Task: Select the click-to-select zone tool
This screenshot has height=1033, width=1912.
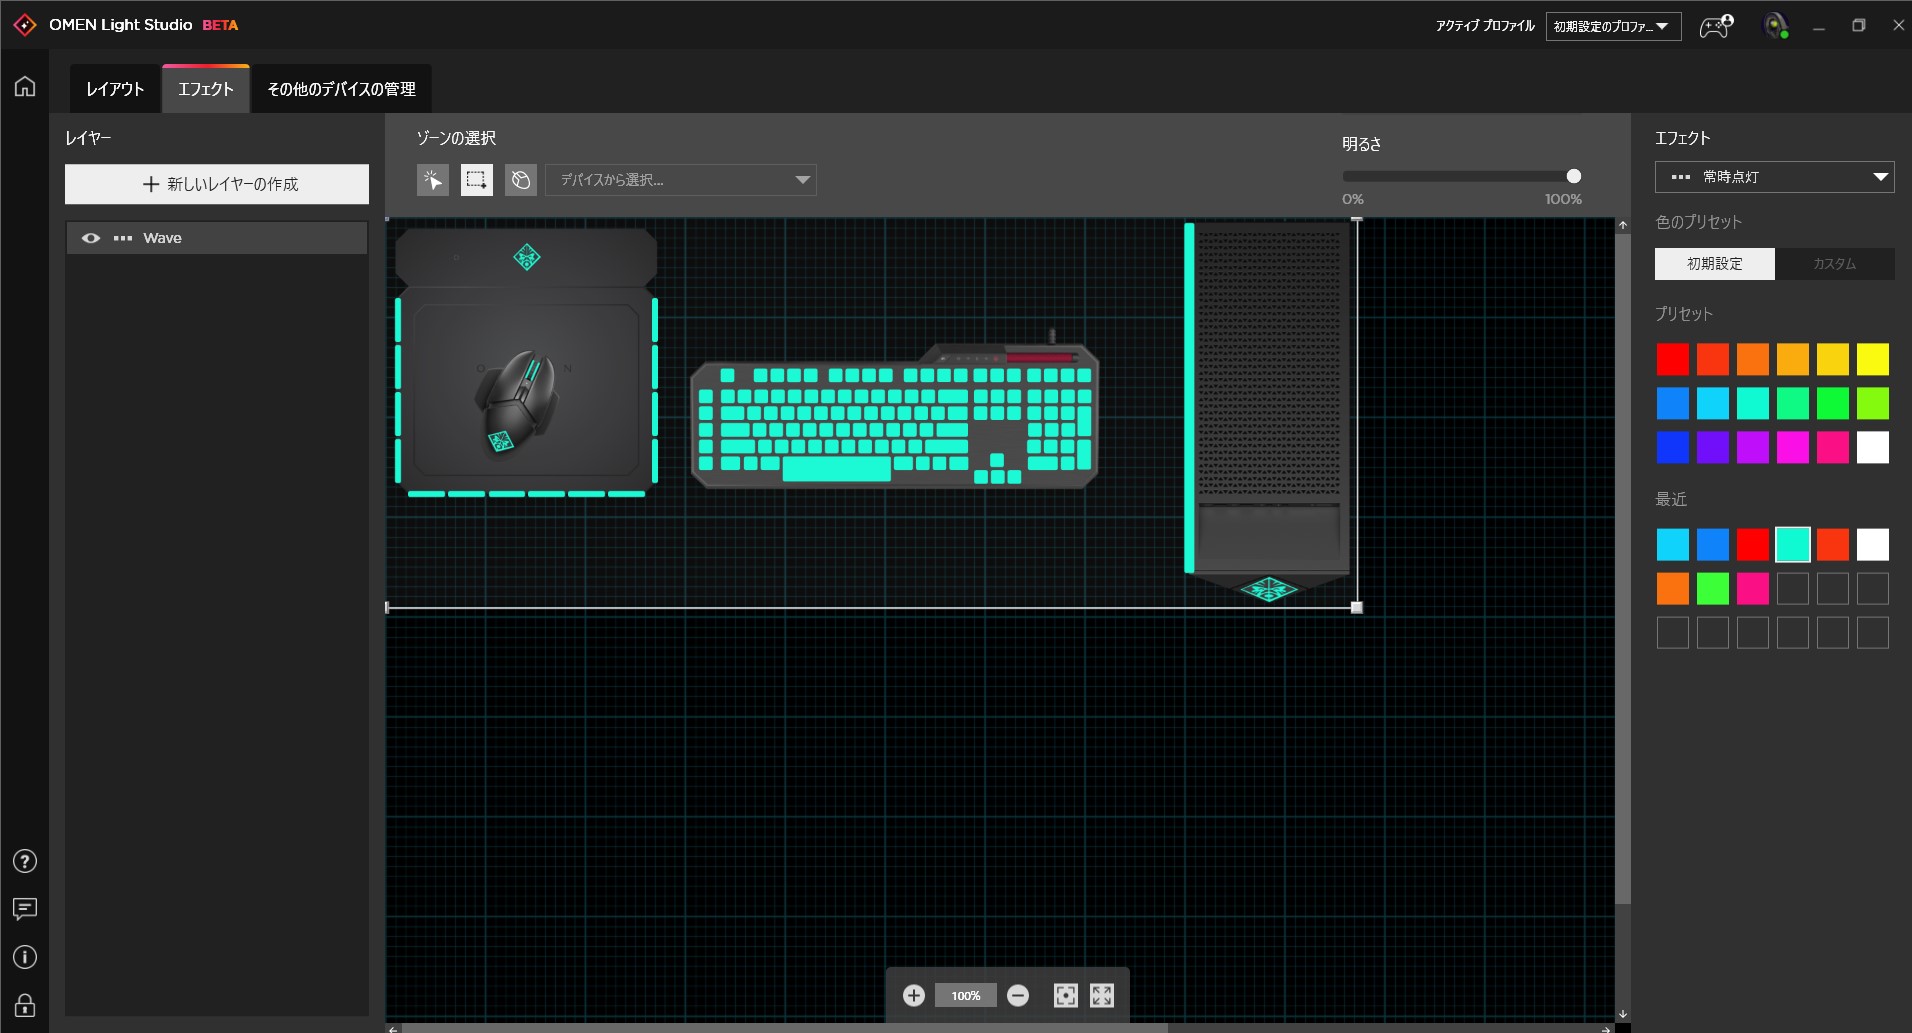Action: click(432, 180)
